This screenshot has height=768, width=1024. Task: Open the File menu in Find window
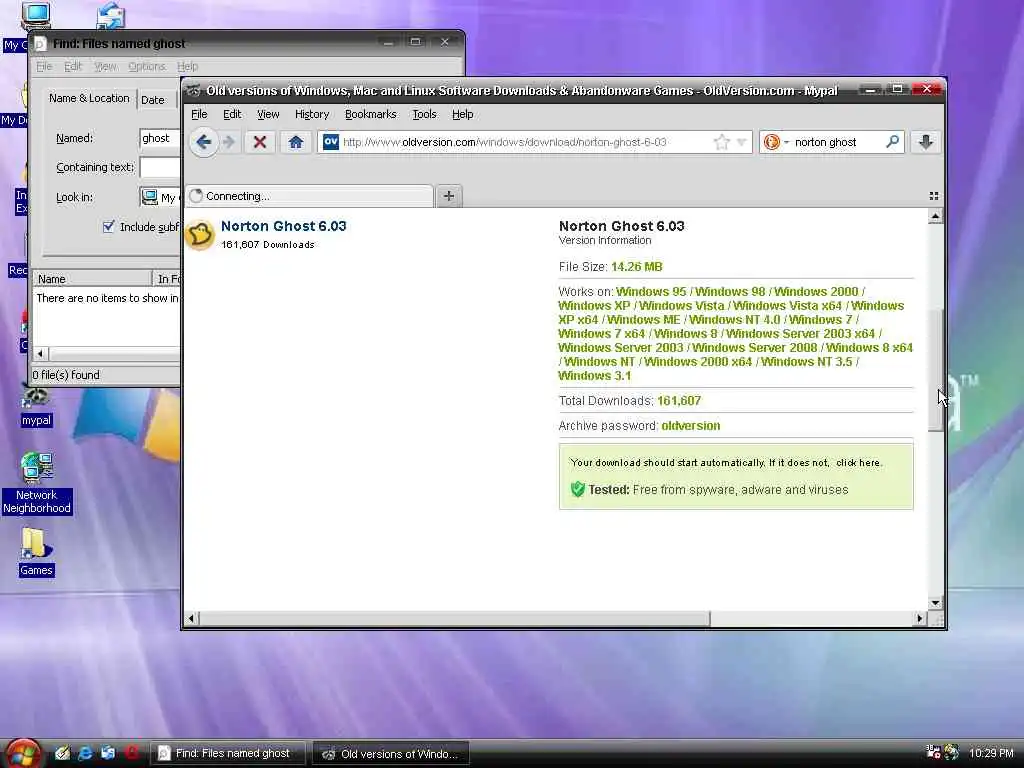pyautogui.click(x=44, y=66)
